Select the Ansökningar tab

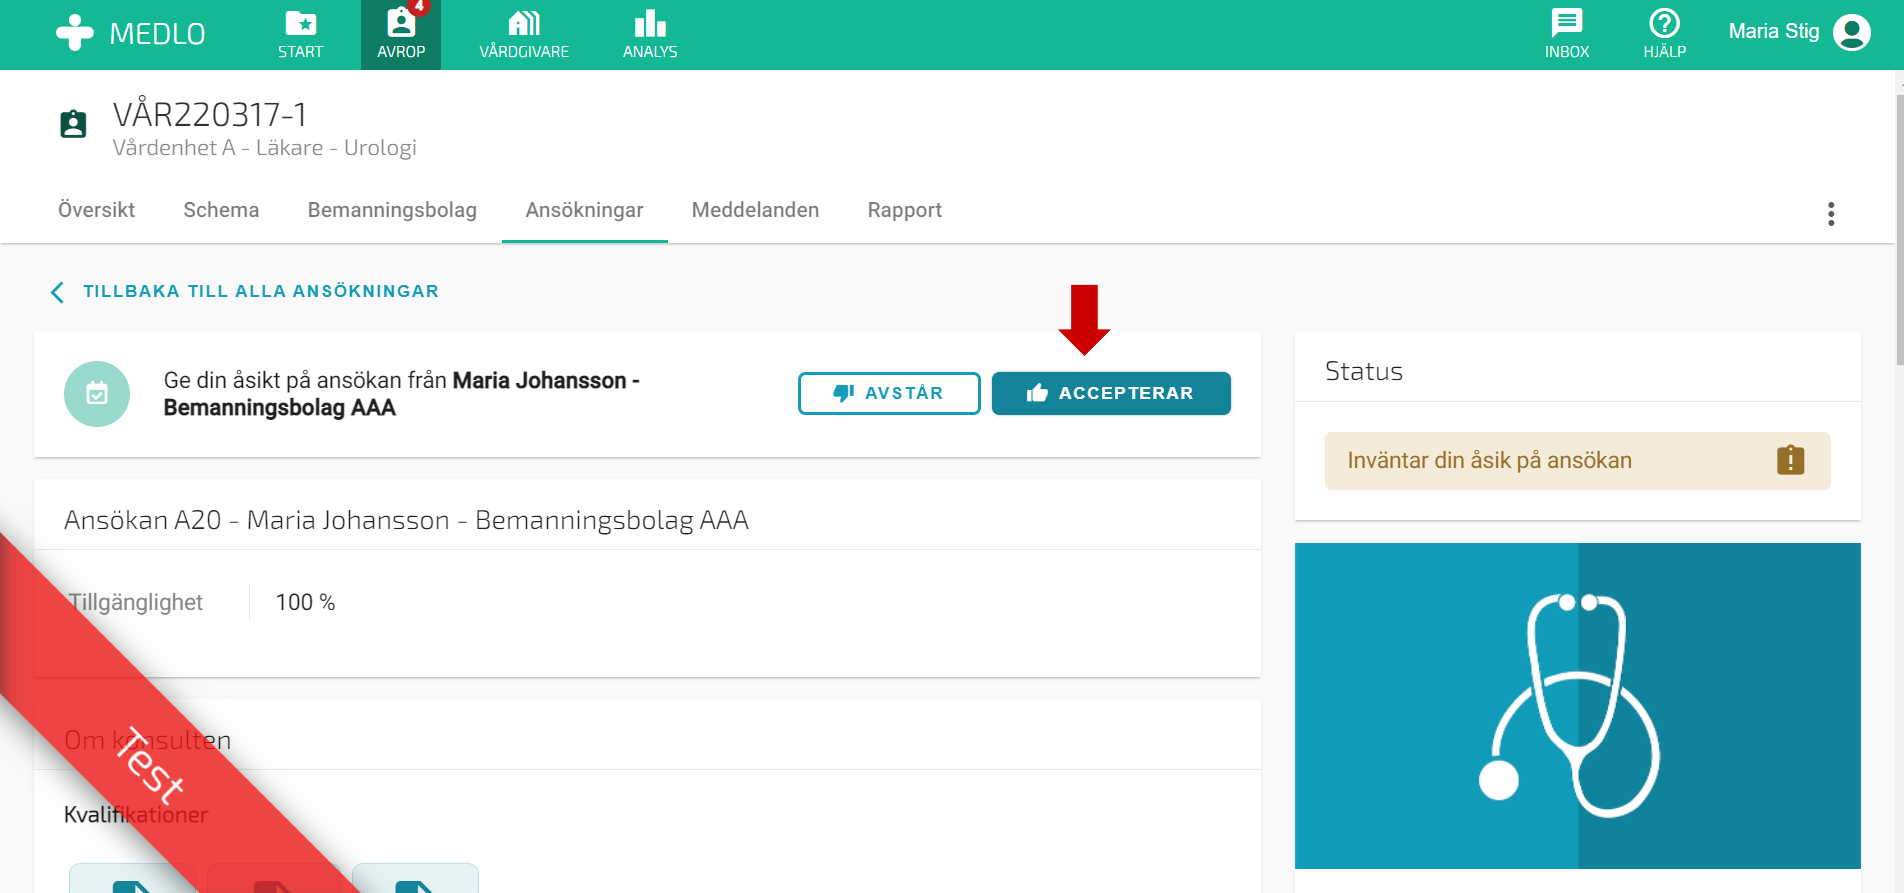click(585, 210)
